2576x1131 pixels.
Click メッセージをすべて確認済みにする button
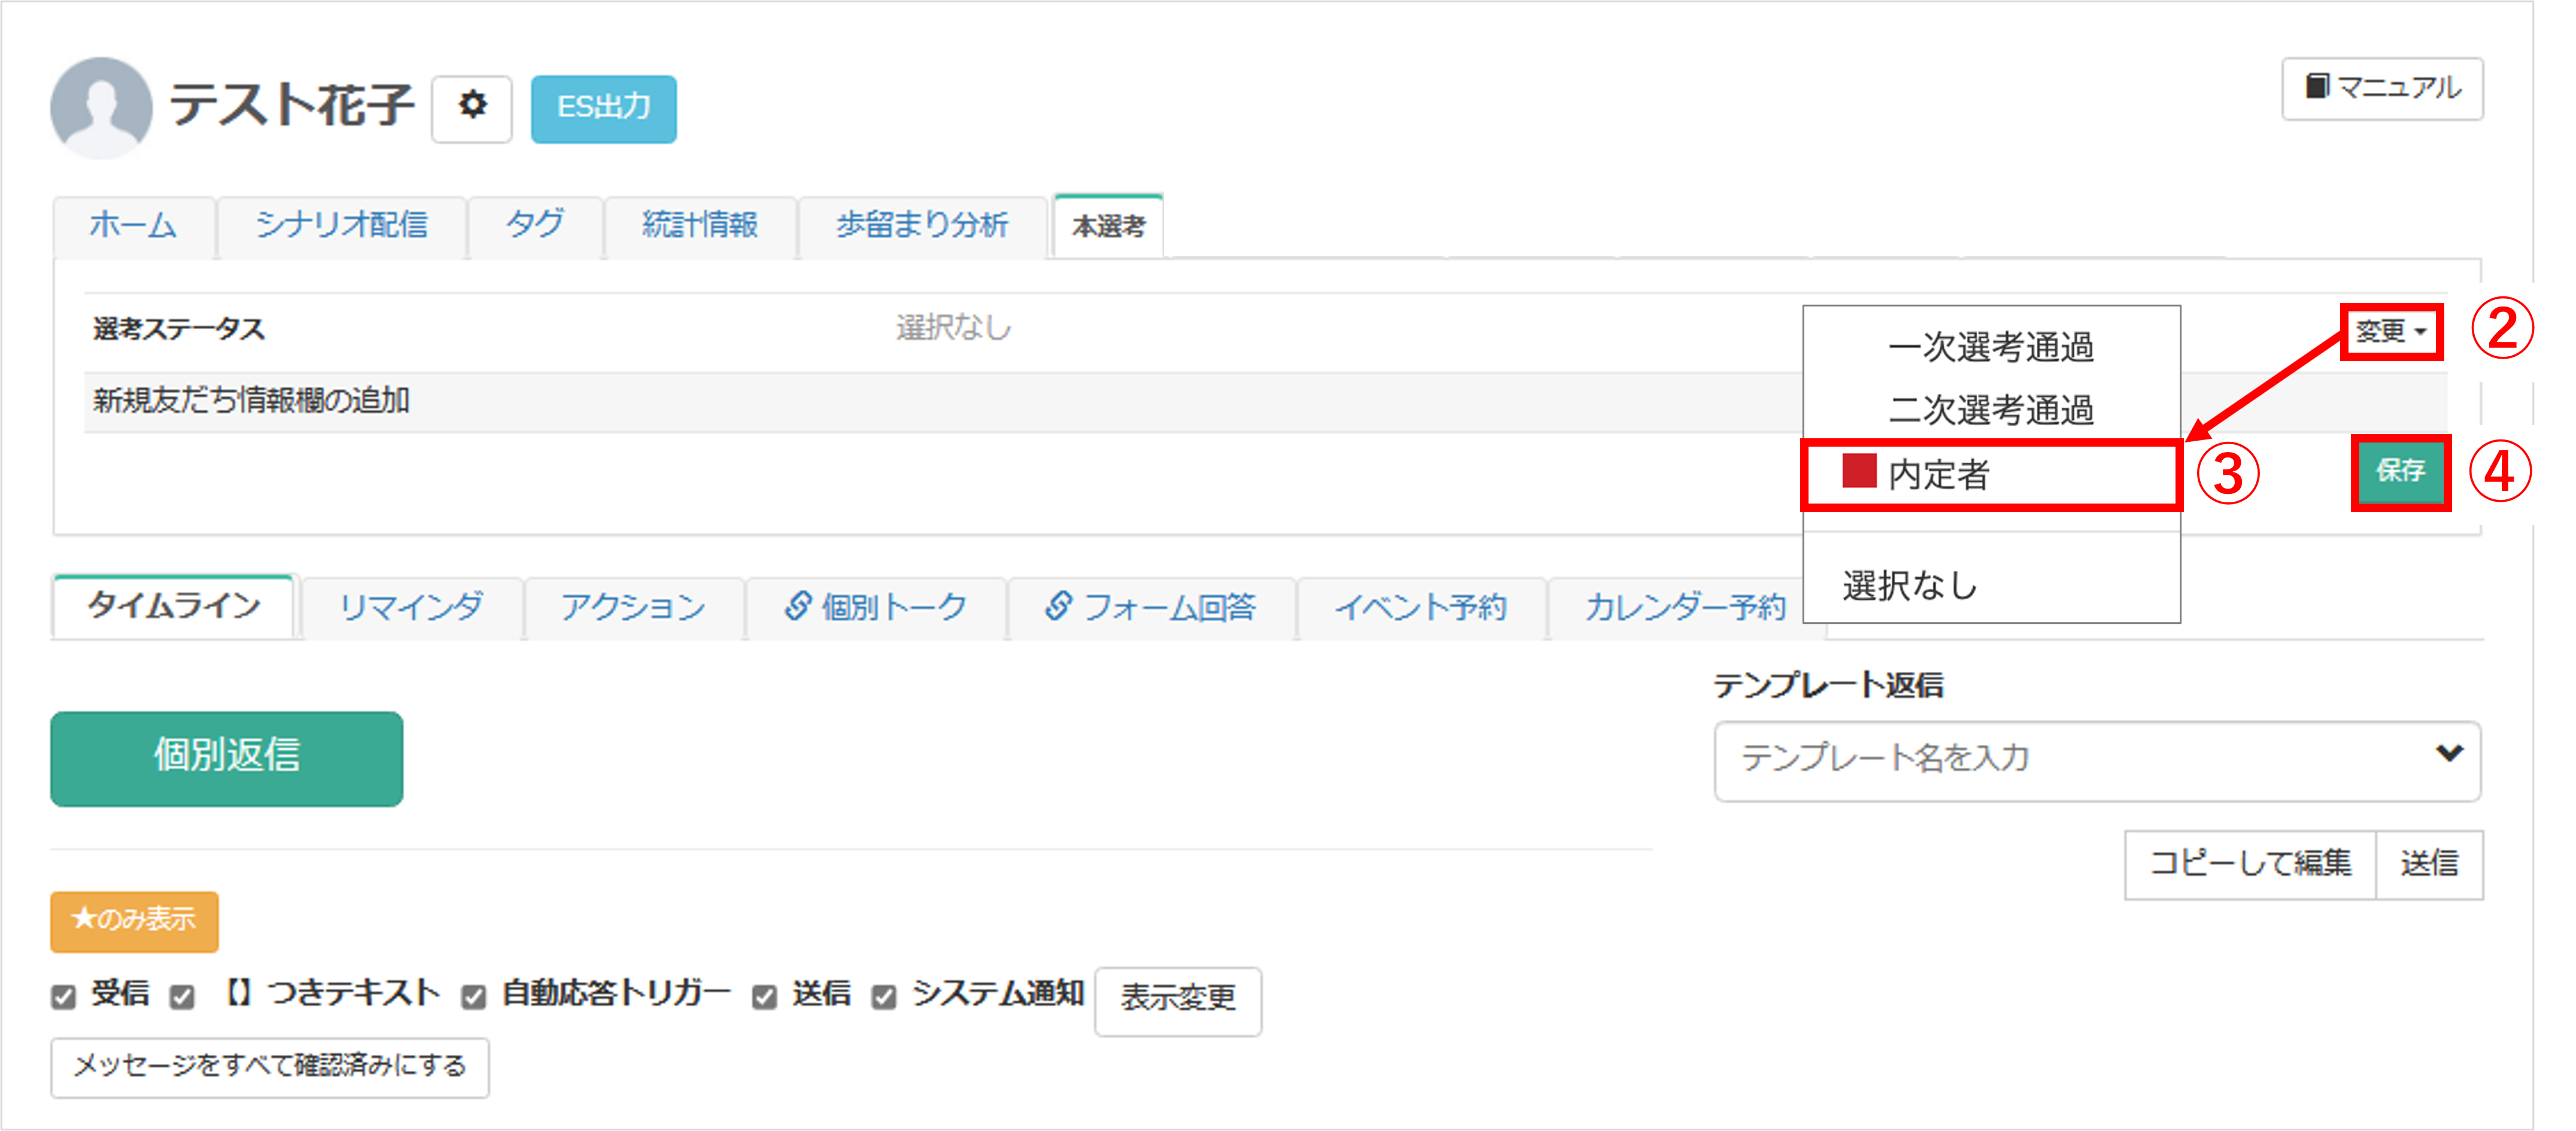coord(269,1067)
